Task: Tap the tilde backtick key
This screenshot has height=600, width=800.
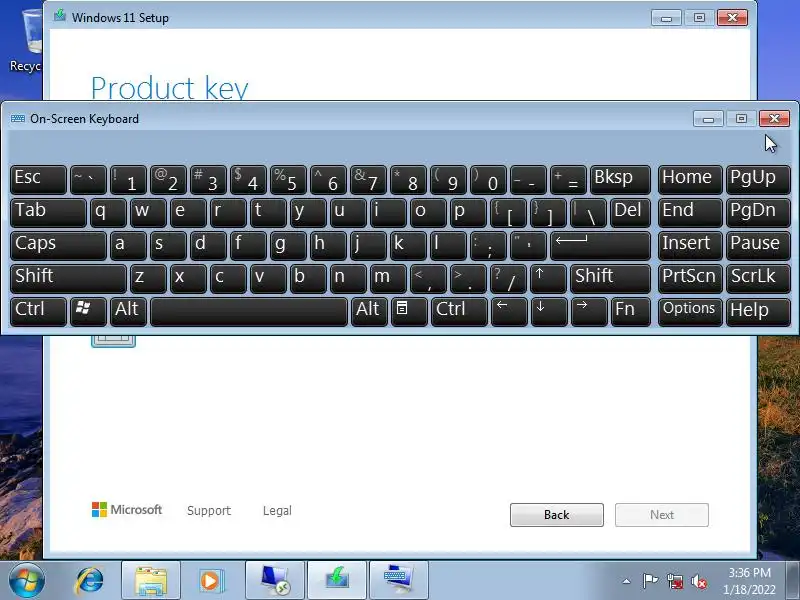Action: coord(88,180)
